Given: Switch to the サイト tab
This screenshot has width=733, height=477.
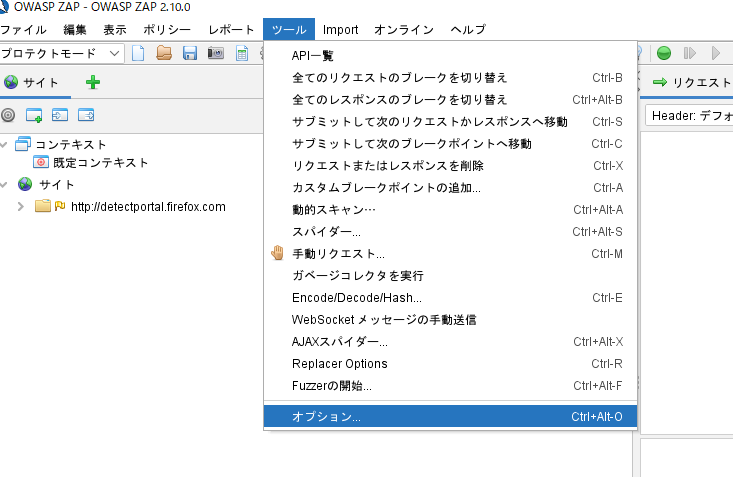Looking at the screenshot, I should click(35, 83).
